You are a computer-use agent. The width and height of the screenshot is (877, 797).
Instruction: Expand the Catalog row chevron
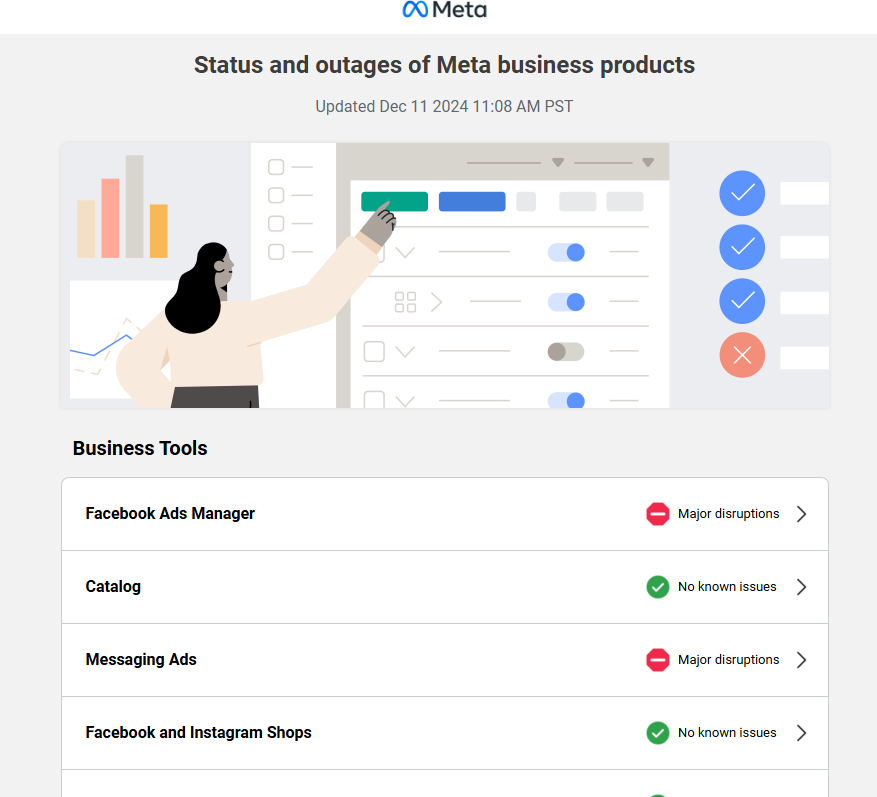point(801,587)
